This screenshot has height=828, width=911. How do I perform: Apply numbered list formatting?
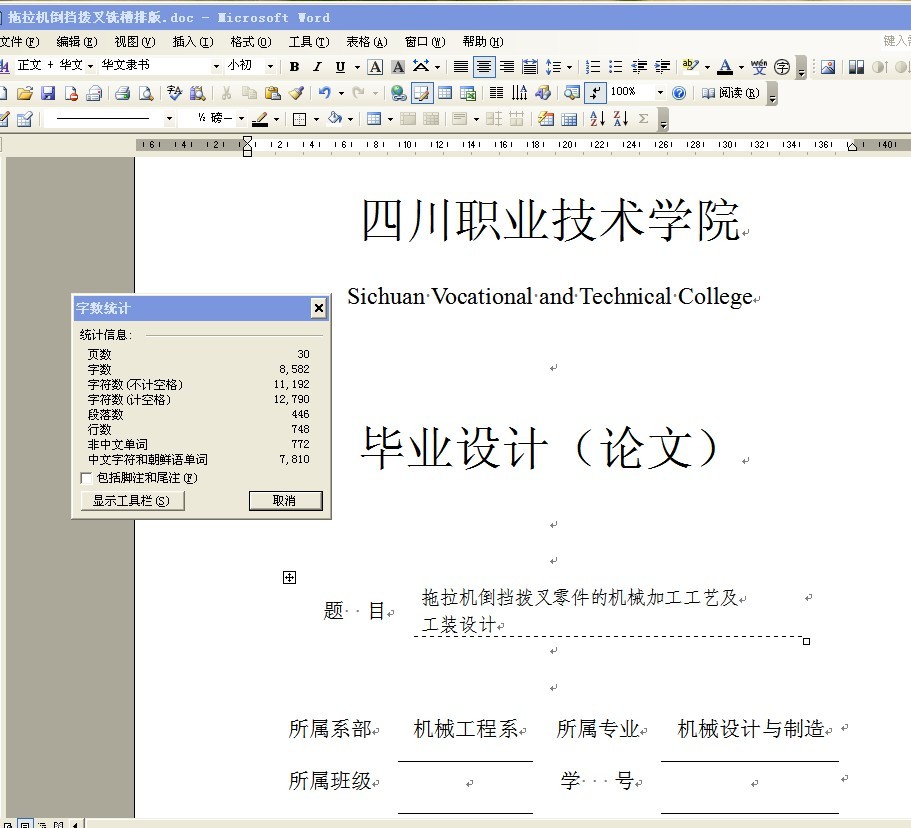click(x=592, y=67)
